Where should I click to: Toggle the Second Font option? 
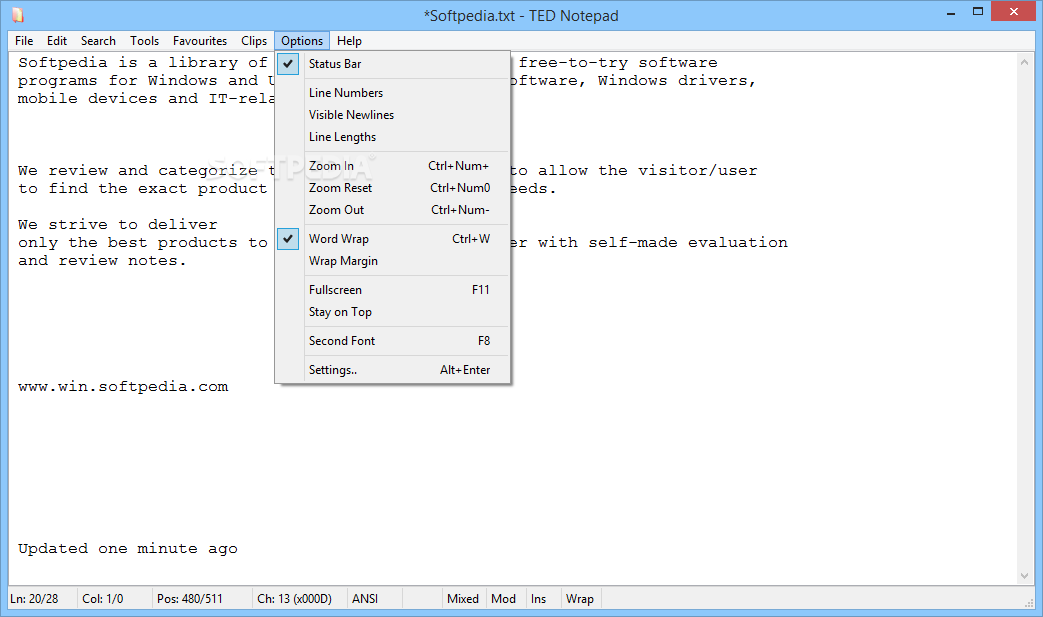(x=392, y=340)
